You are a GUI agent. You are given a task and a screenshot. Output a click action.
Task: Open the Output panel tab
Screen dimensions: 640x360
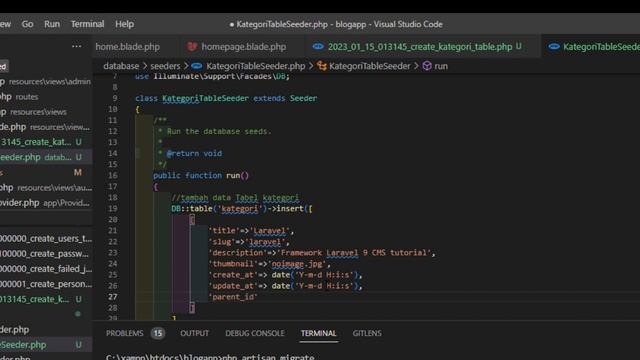point(194,333)
